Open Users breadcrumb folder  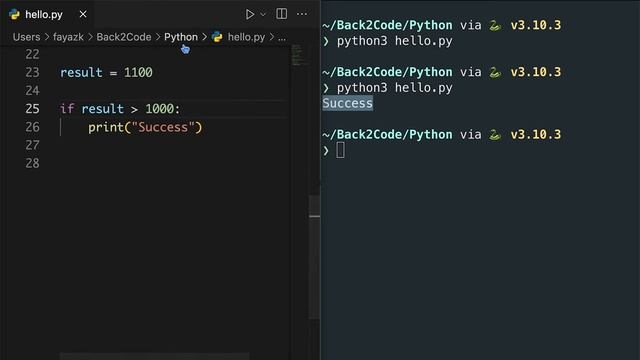(x=27, y=37)
